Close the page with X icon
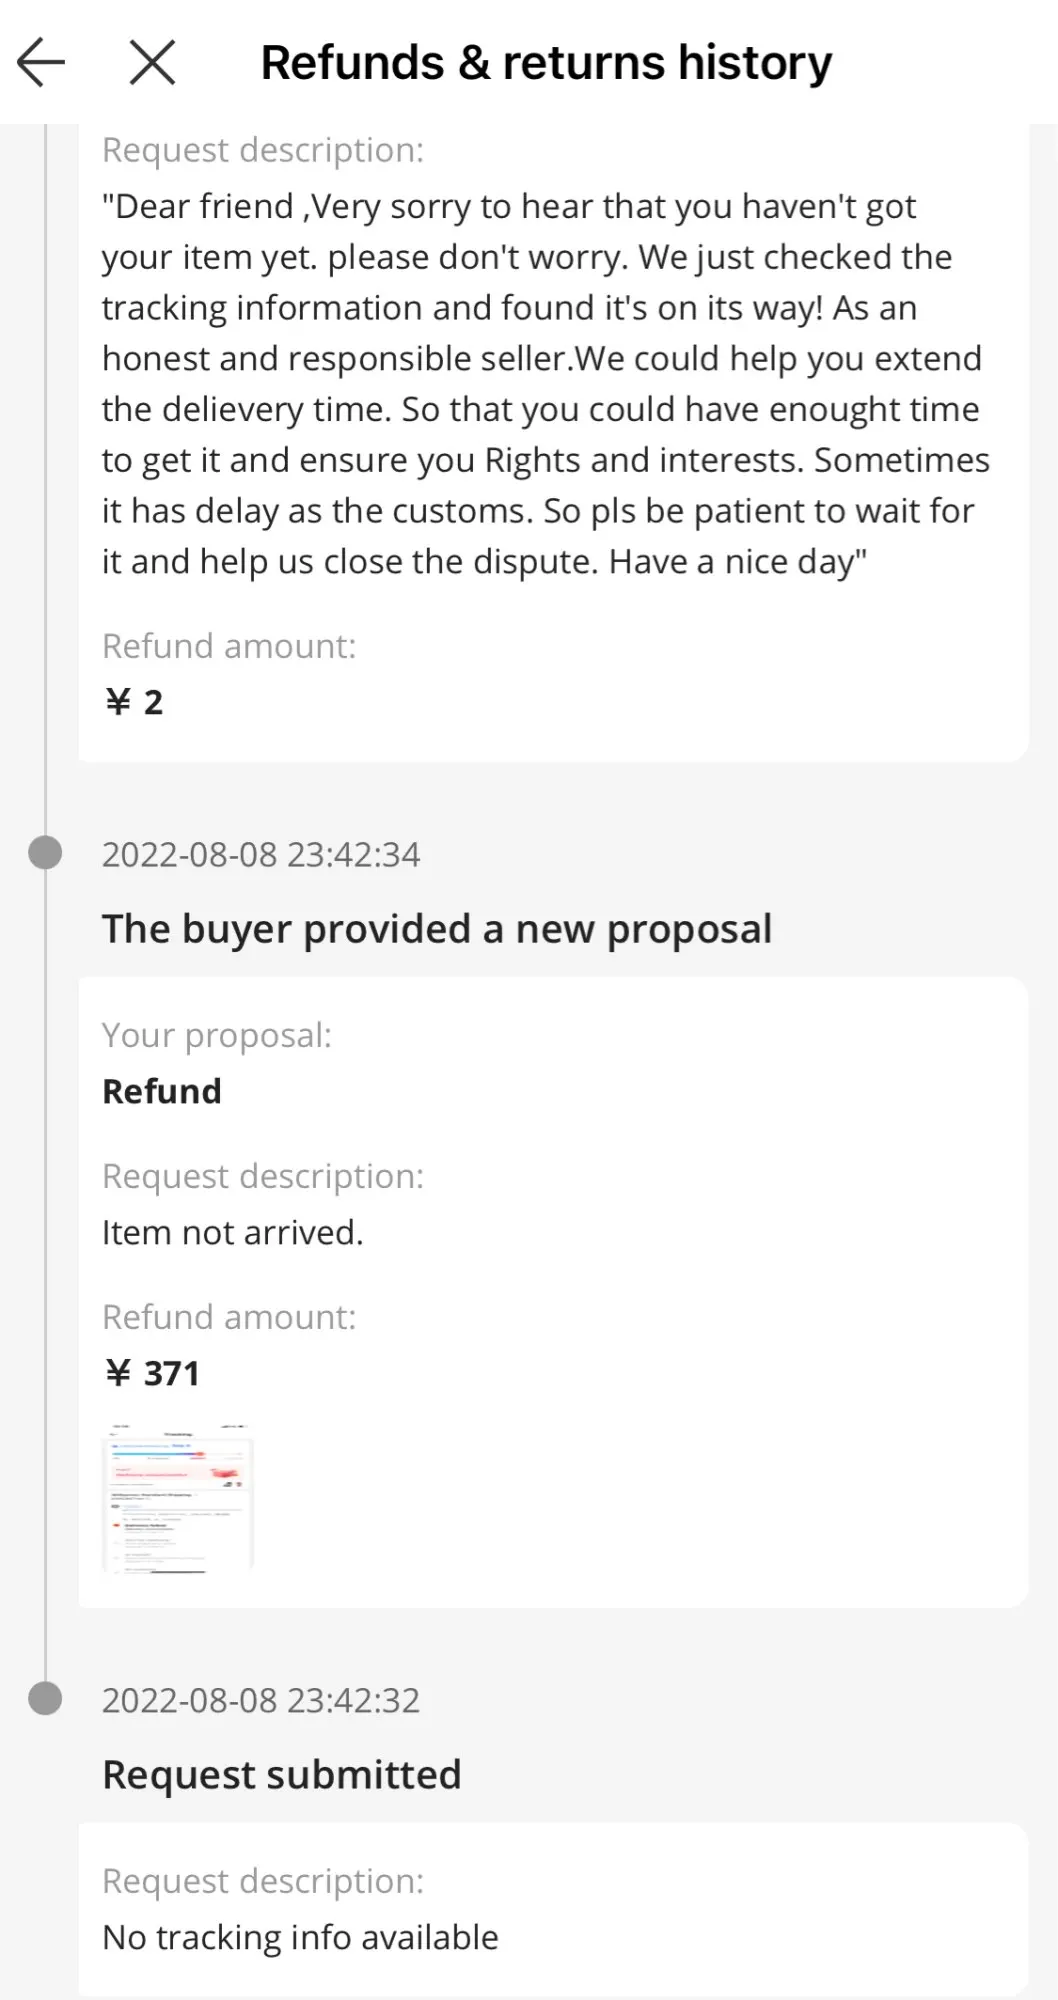This screenshot has height=2000, width=1058. point(152,62)
